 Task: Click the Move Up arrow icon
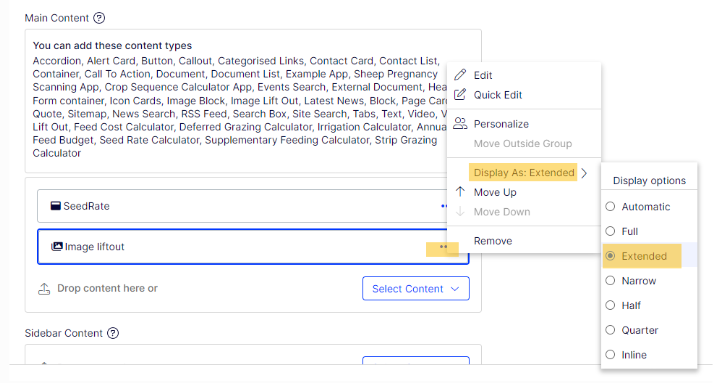(x=460, y=192)
